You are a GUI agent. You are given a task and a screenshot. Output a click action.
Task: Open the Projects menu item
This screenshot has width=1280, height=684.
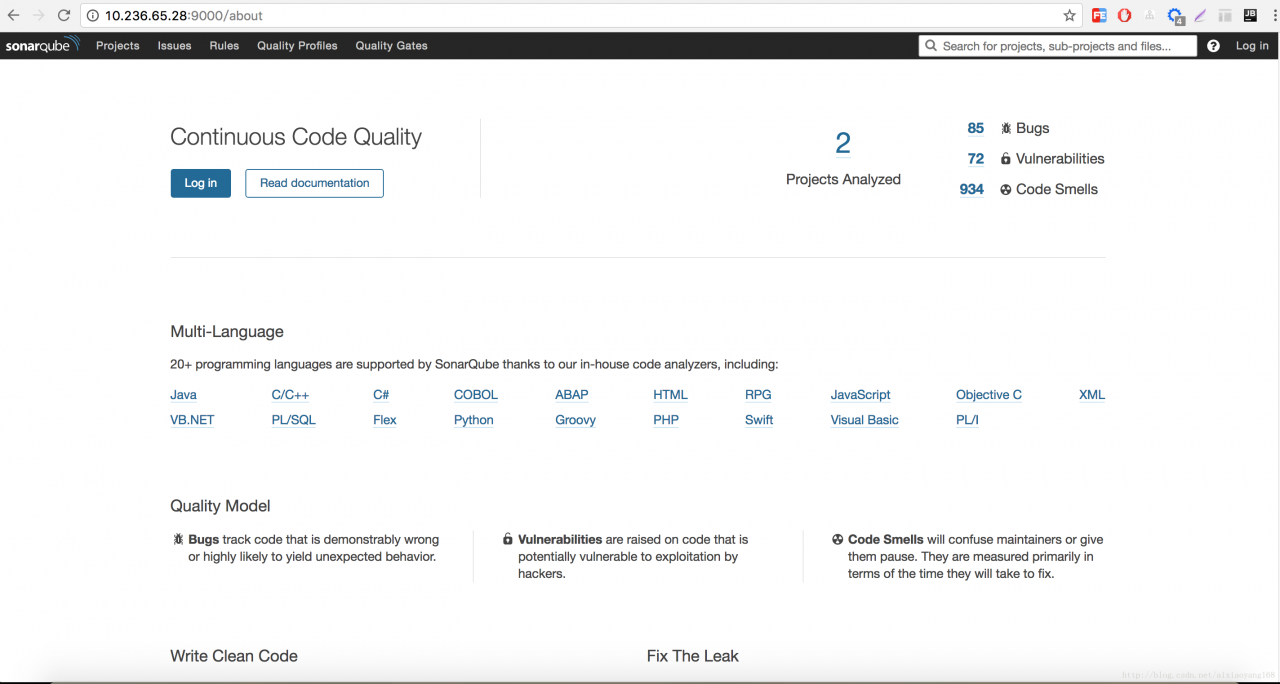[x=118, y=46]
